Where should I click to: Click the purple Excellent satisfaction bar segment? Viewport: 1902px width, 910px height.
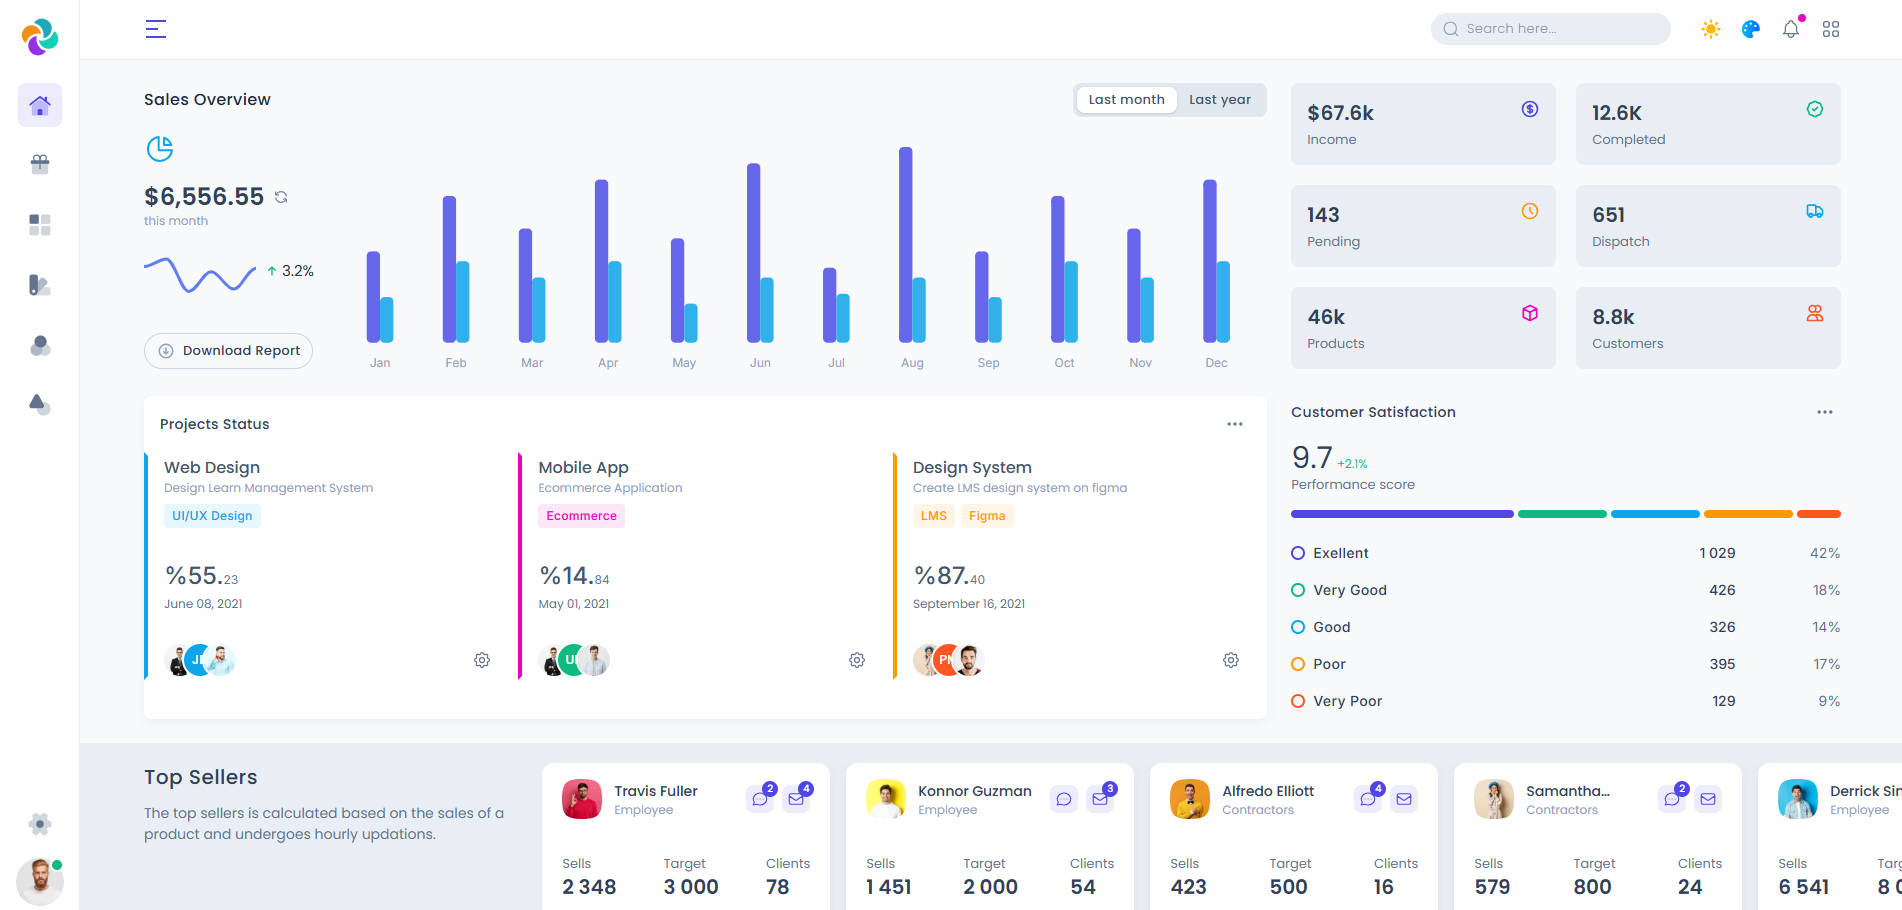[1400, 513]
